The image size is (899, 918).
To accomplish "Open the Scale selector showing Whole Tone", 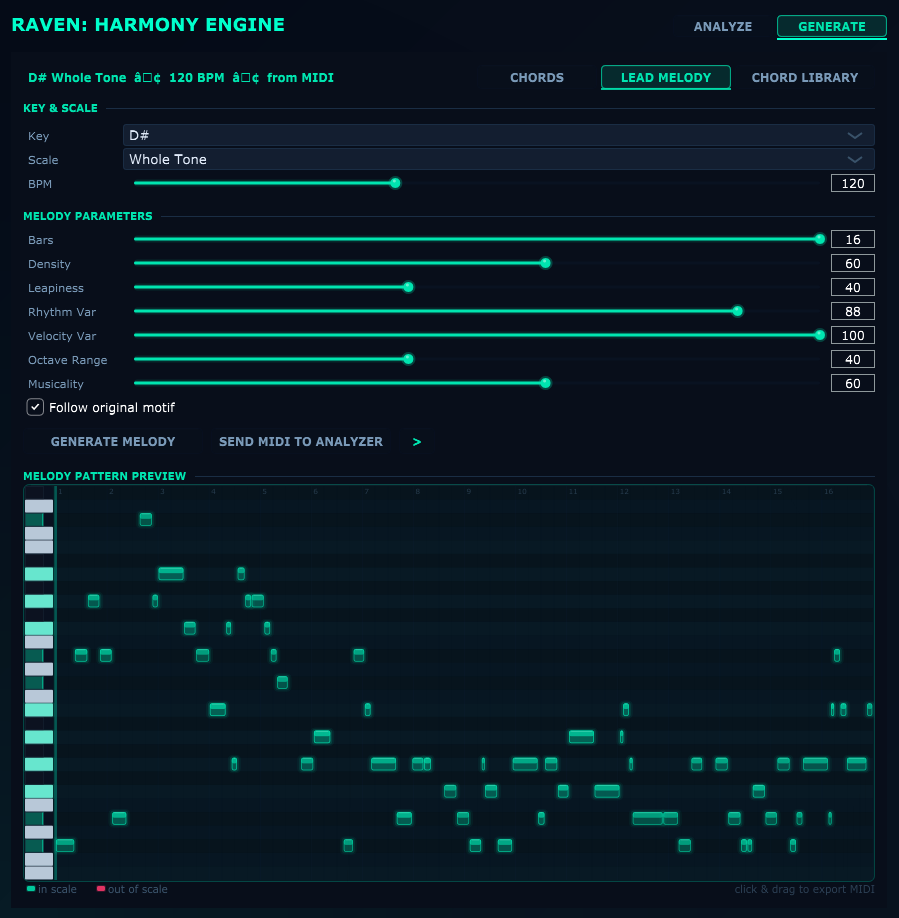I will (498, 158).
